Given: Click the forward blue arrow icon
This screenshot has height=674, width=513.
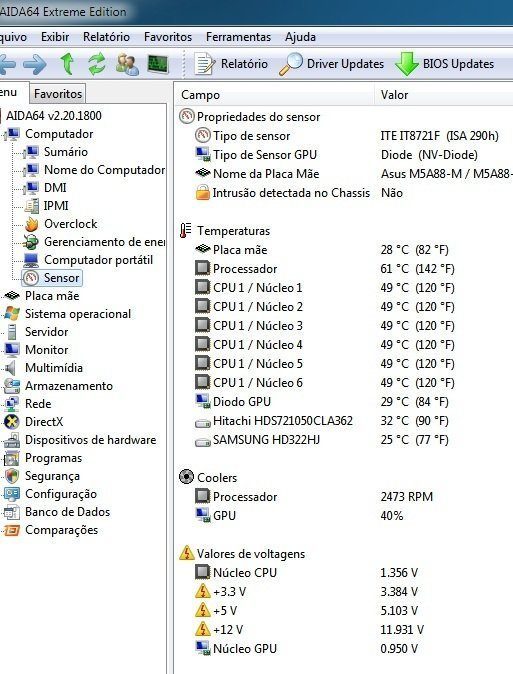Looking at the screenshot, I should tap(35, 64).
